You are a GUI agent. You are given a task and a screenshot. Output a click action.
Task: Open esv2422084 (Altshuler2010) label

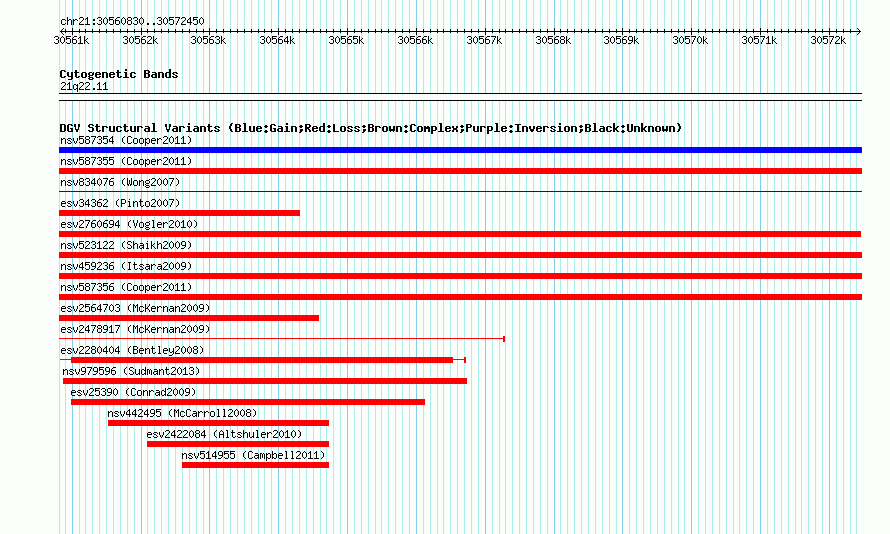tap(224, 434)
